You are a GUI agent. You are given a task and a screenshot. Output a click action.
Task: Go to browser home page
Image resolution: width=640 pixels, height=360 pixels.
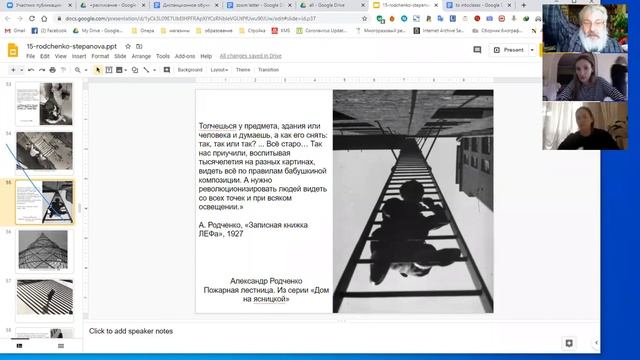(44, 19)
